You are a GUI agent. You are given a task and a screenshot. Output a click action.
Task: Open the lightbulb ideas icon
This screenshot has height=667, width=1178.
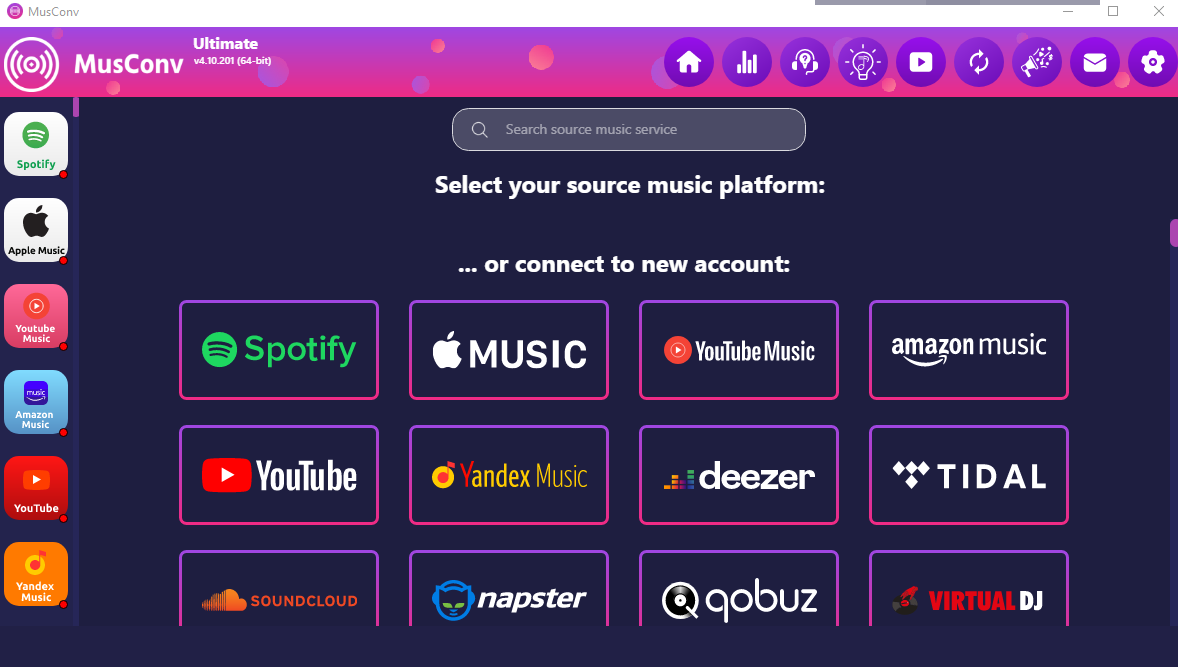coord(862,62)
